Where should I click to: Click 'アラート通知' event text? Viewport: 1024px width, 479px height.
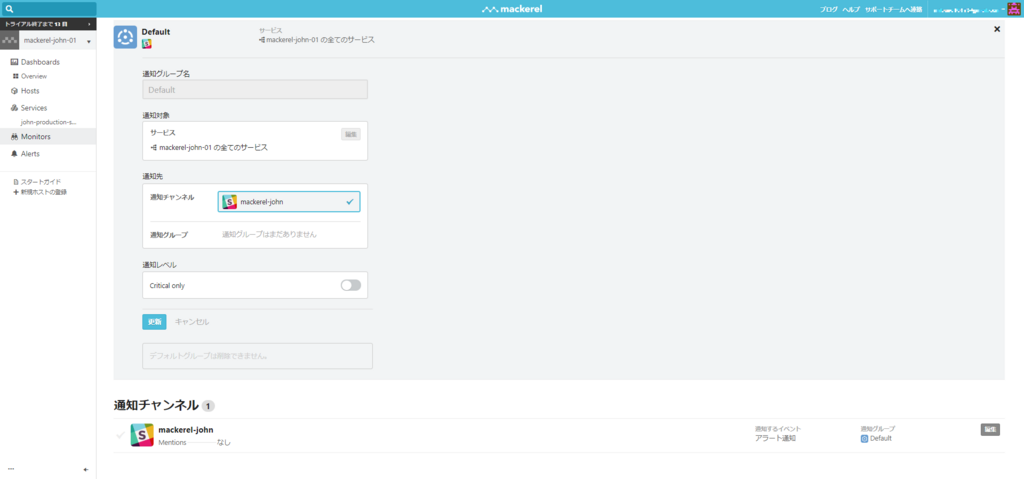pos(775,438)
